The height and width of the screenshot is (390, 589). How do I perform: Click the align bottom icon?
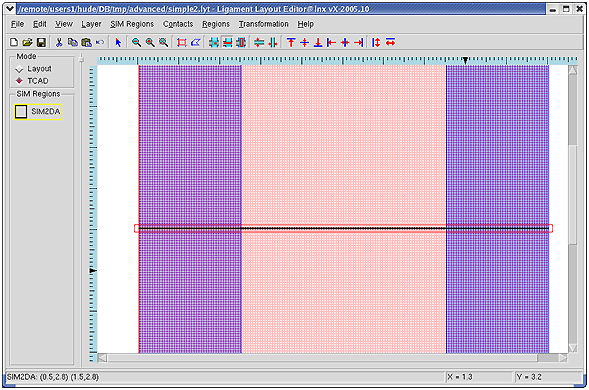pyautogui.click(x=318, y=42)
